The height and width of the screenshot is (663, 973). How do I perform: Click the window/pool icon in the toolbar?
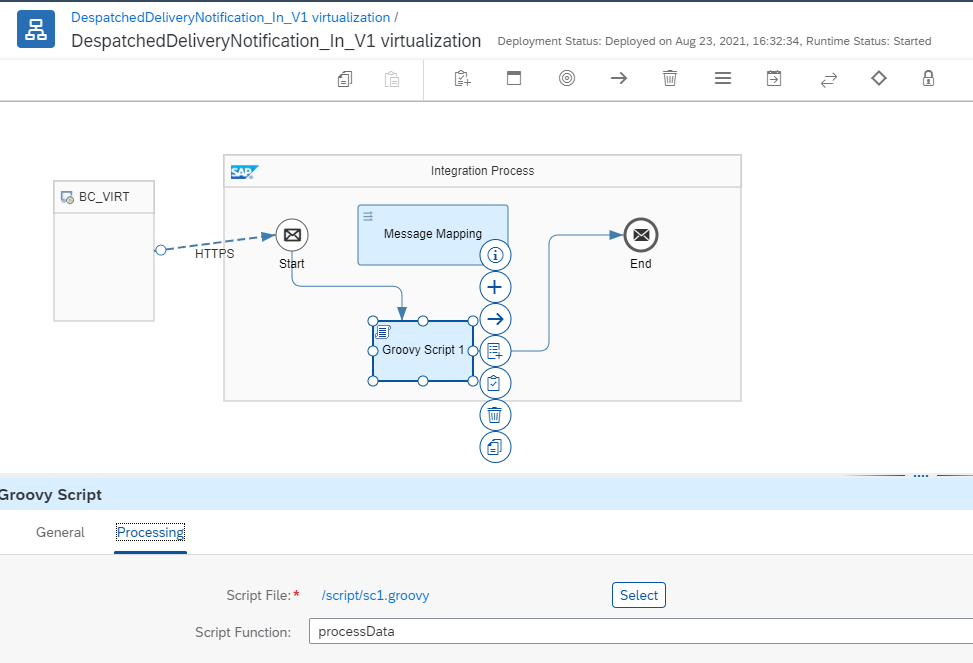pyautogui.click(x=514, y=78)
